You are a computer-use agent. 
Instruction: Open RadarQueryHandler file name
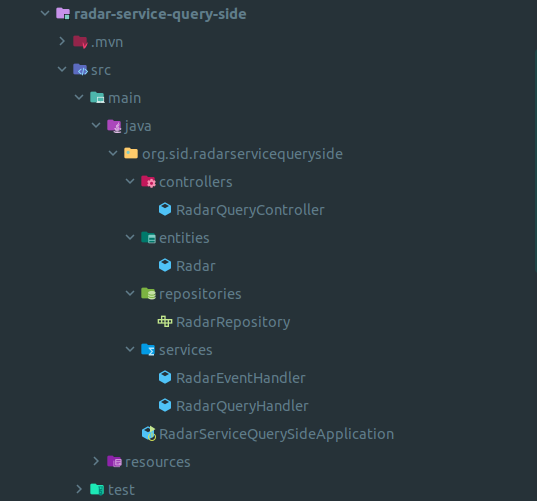pos(242,406)
